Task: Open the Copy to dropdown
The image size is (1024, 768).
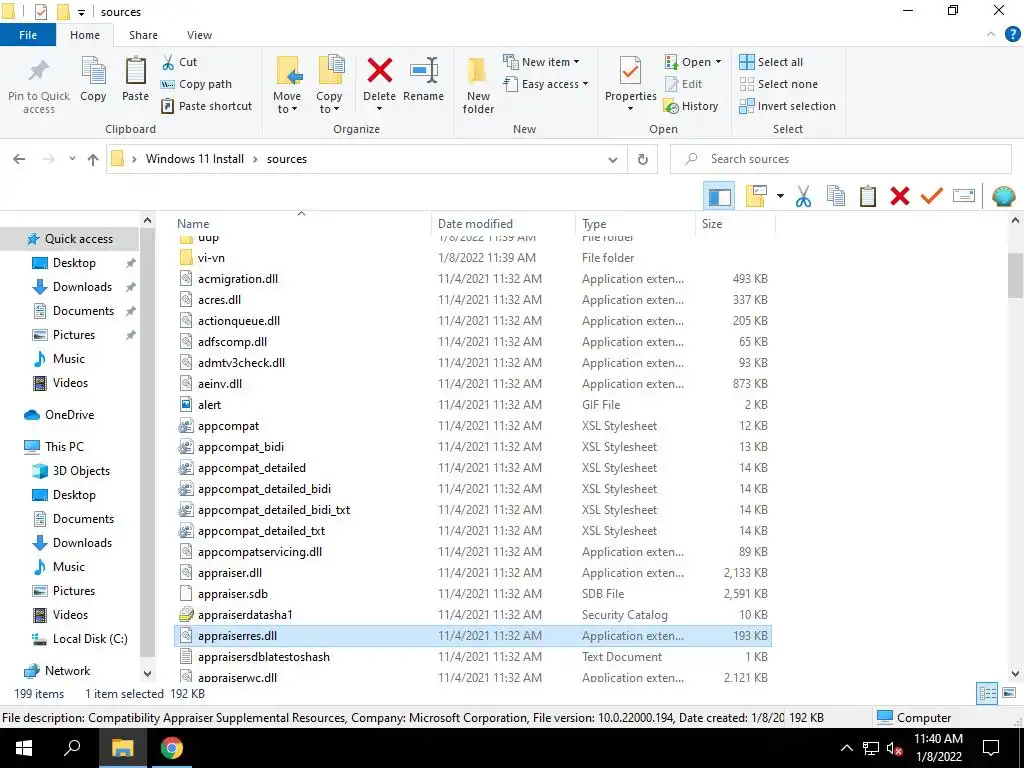Action: tap(328, 103)
